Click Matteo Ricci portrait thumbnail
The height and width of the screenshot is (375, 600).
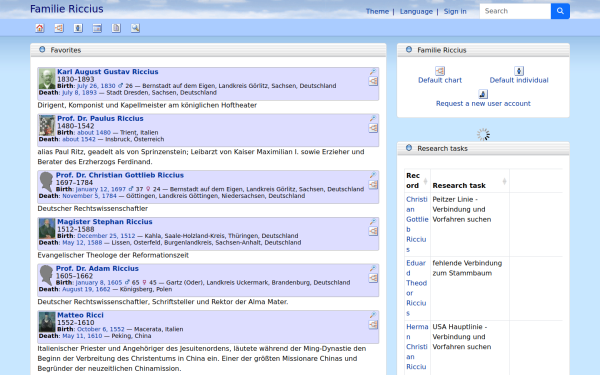[47, 322]
